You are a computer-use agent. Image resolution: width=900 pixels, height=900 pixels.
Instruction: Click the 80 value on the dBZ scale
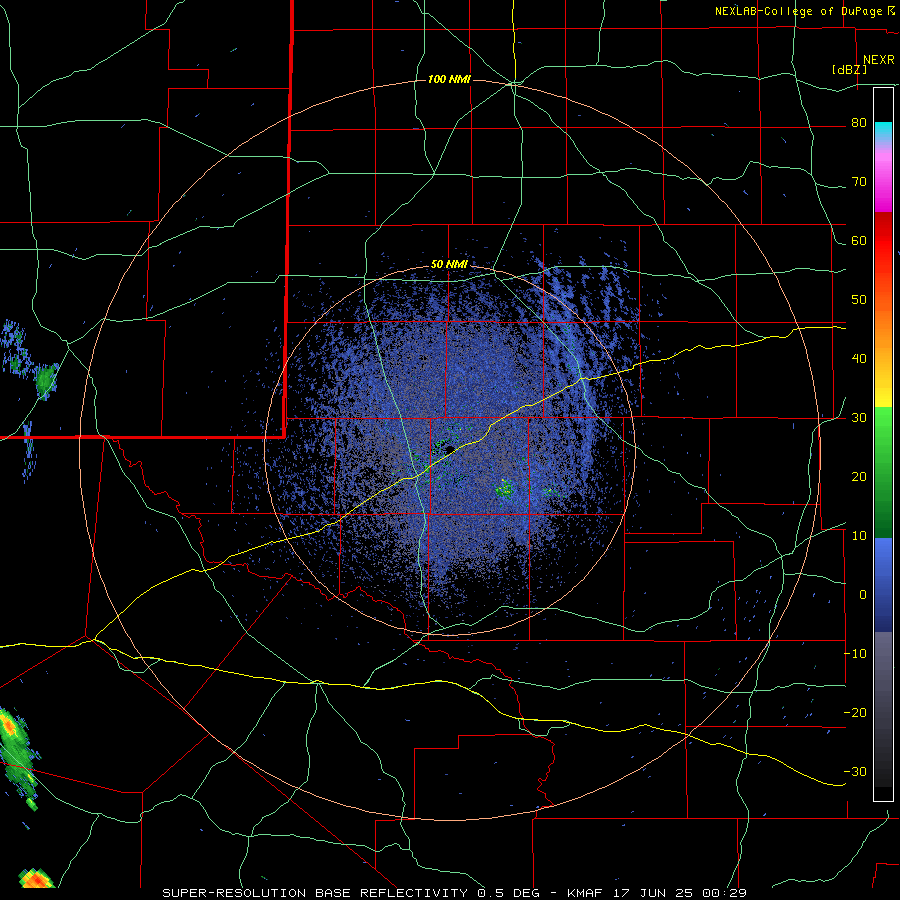(859, 123)
